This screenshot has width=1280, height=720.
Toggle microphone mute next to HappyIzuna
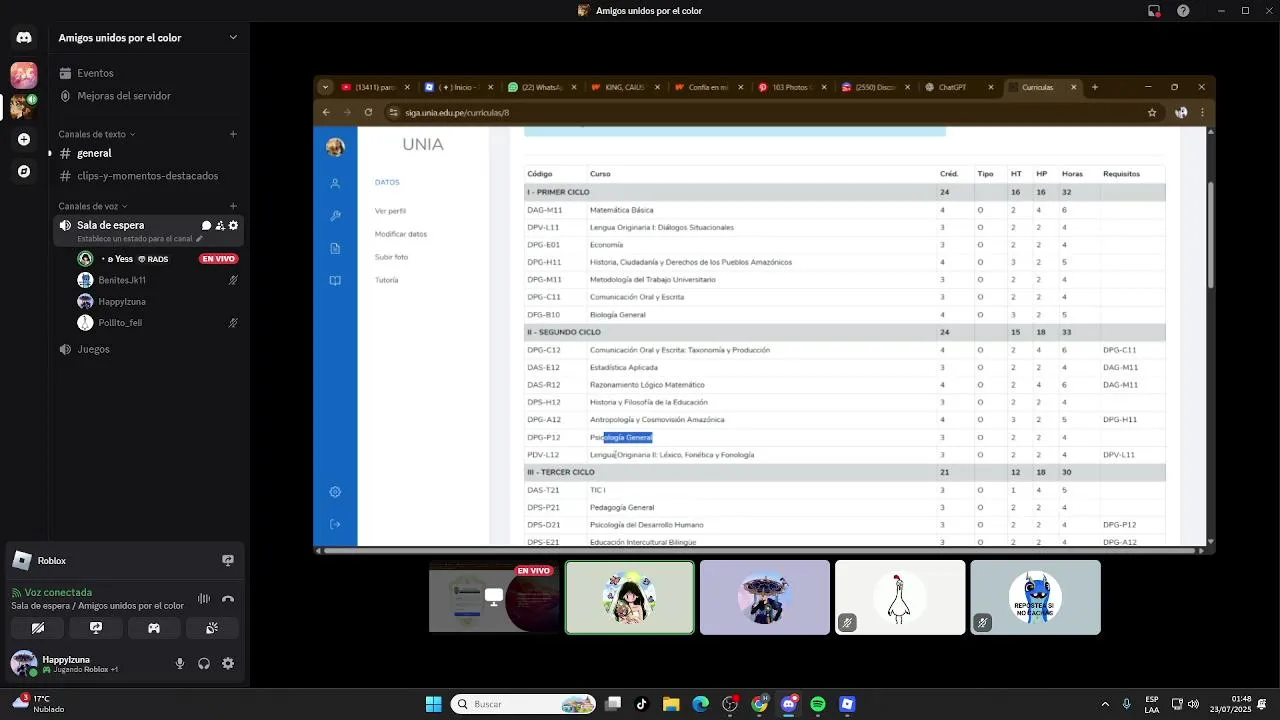[x=180, y=663]
